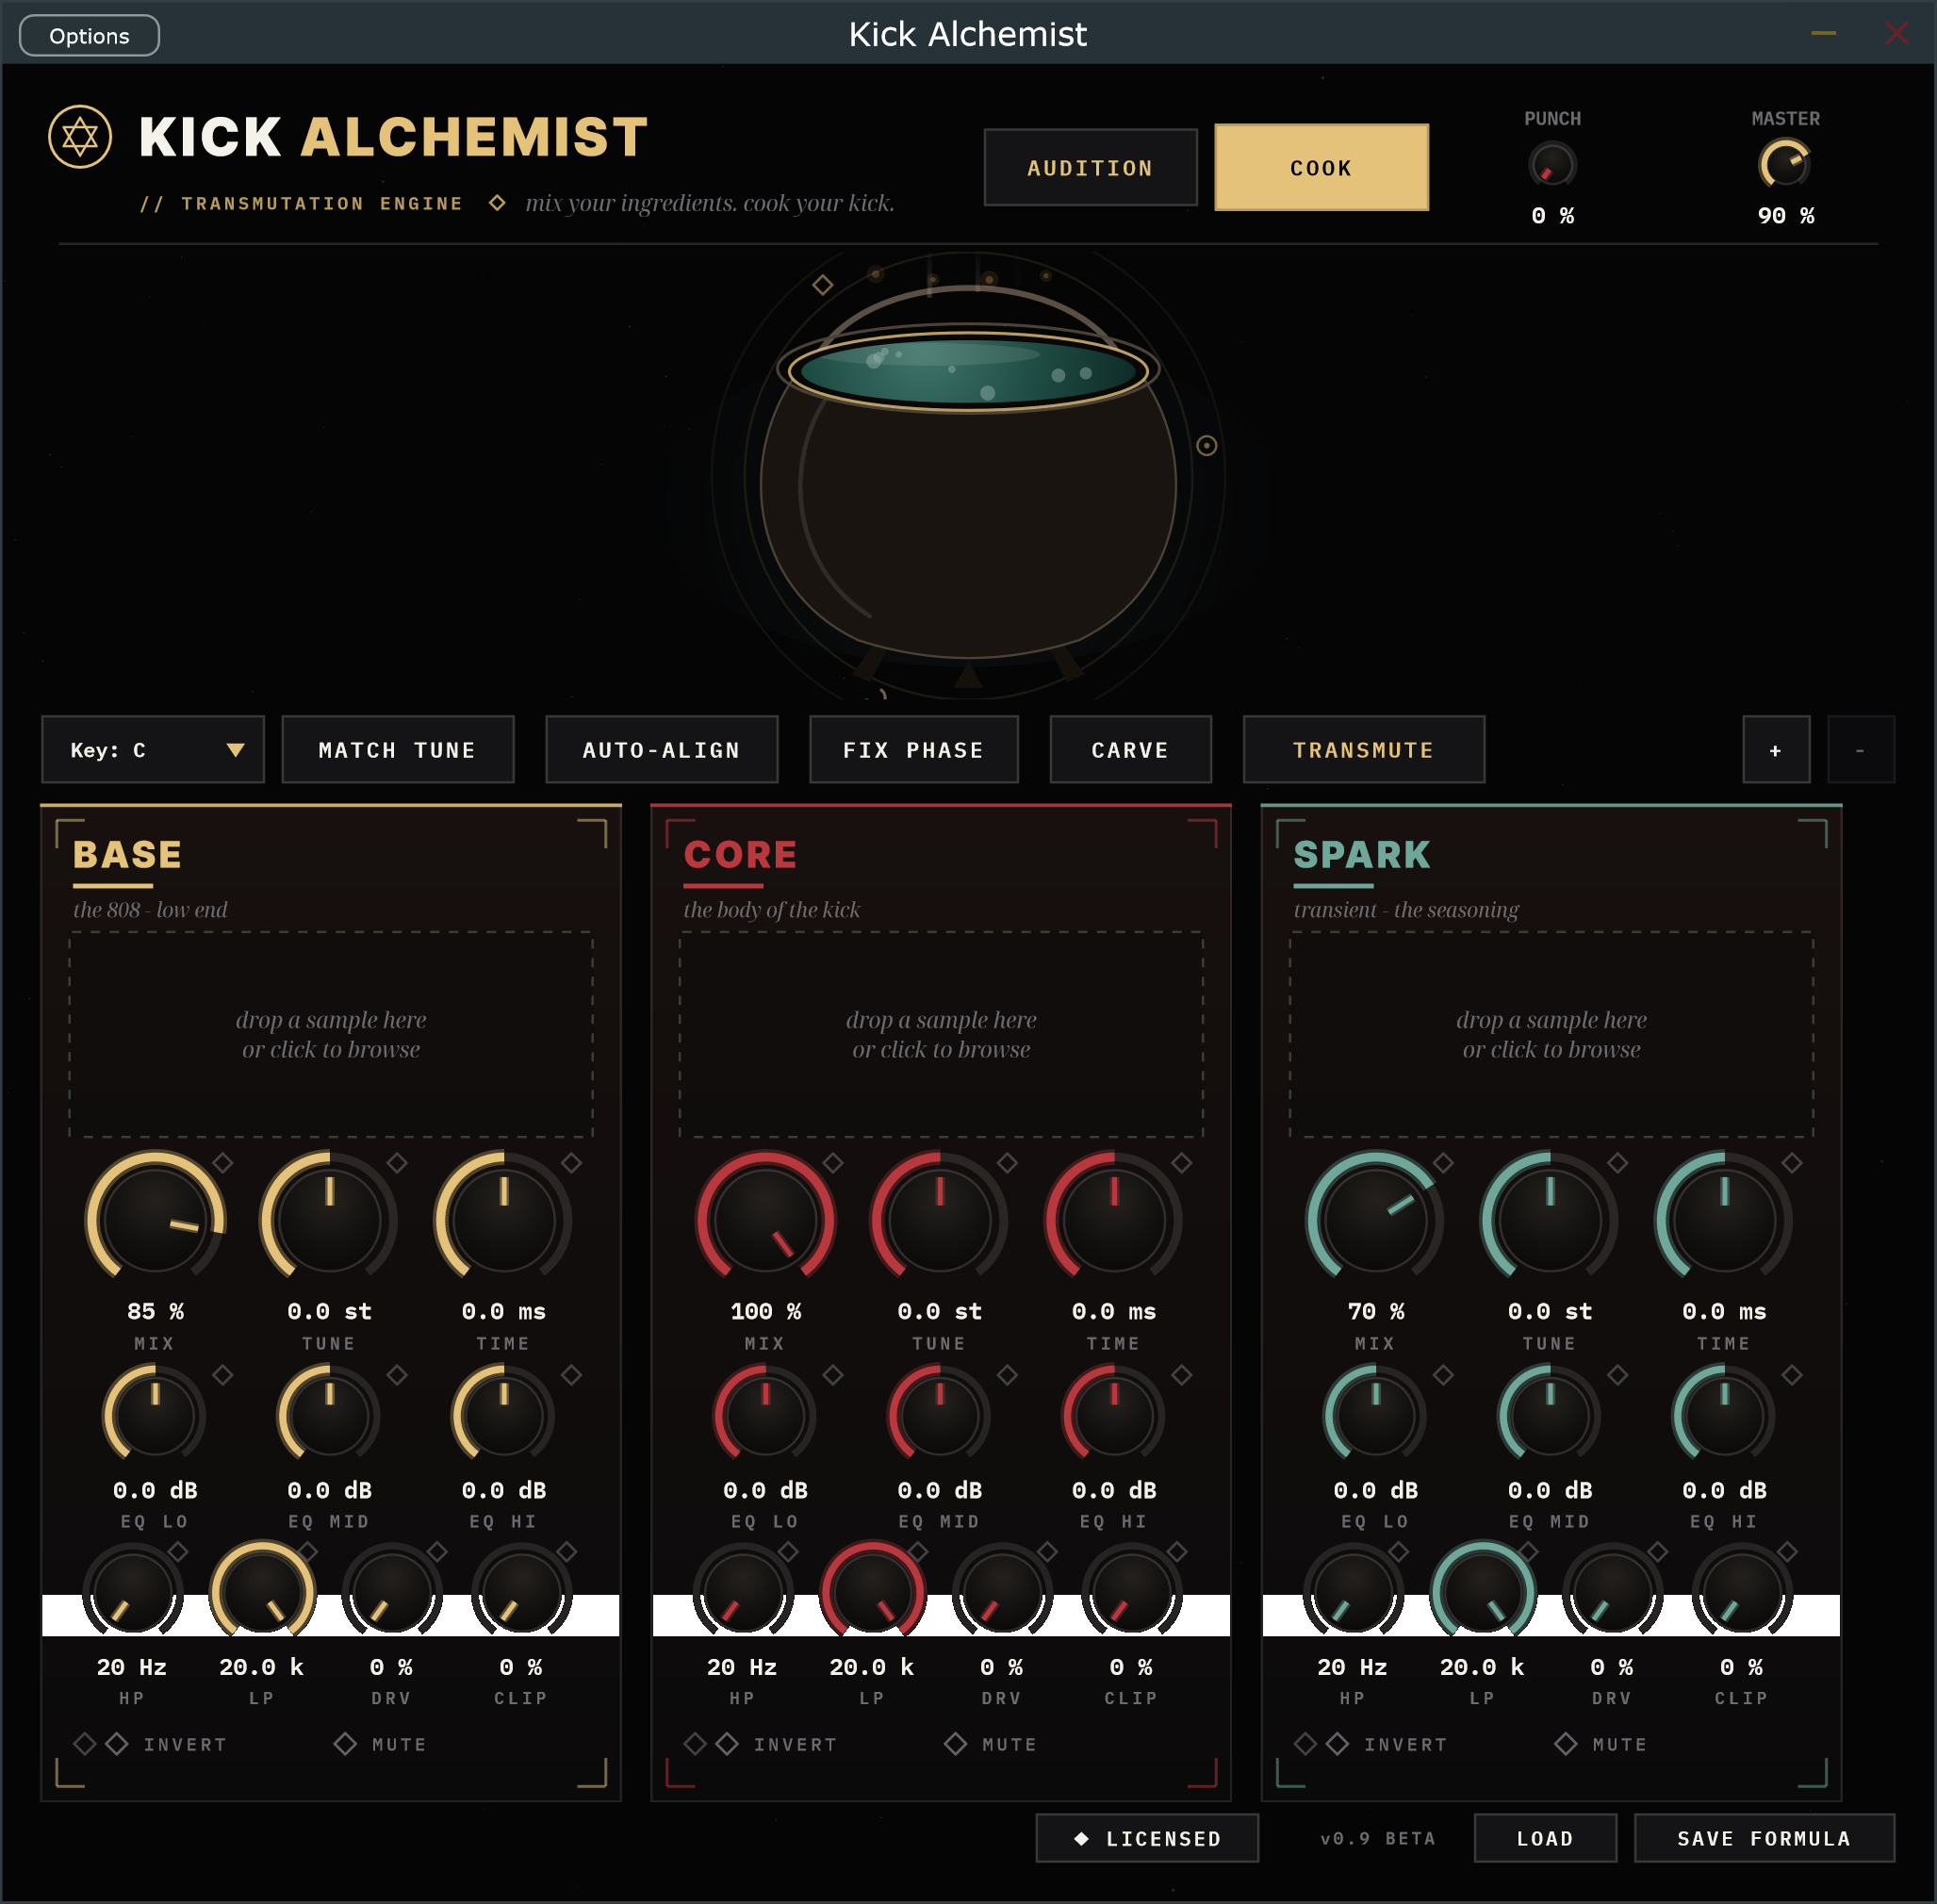This screenshot has height=1904, width=1937.
Task: Open the Options menu
Action: click(89, 36)
